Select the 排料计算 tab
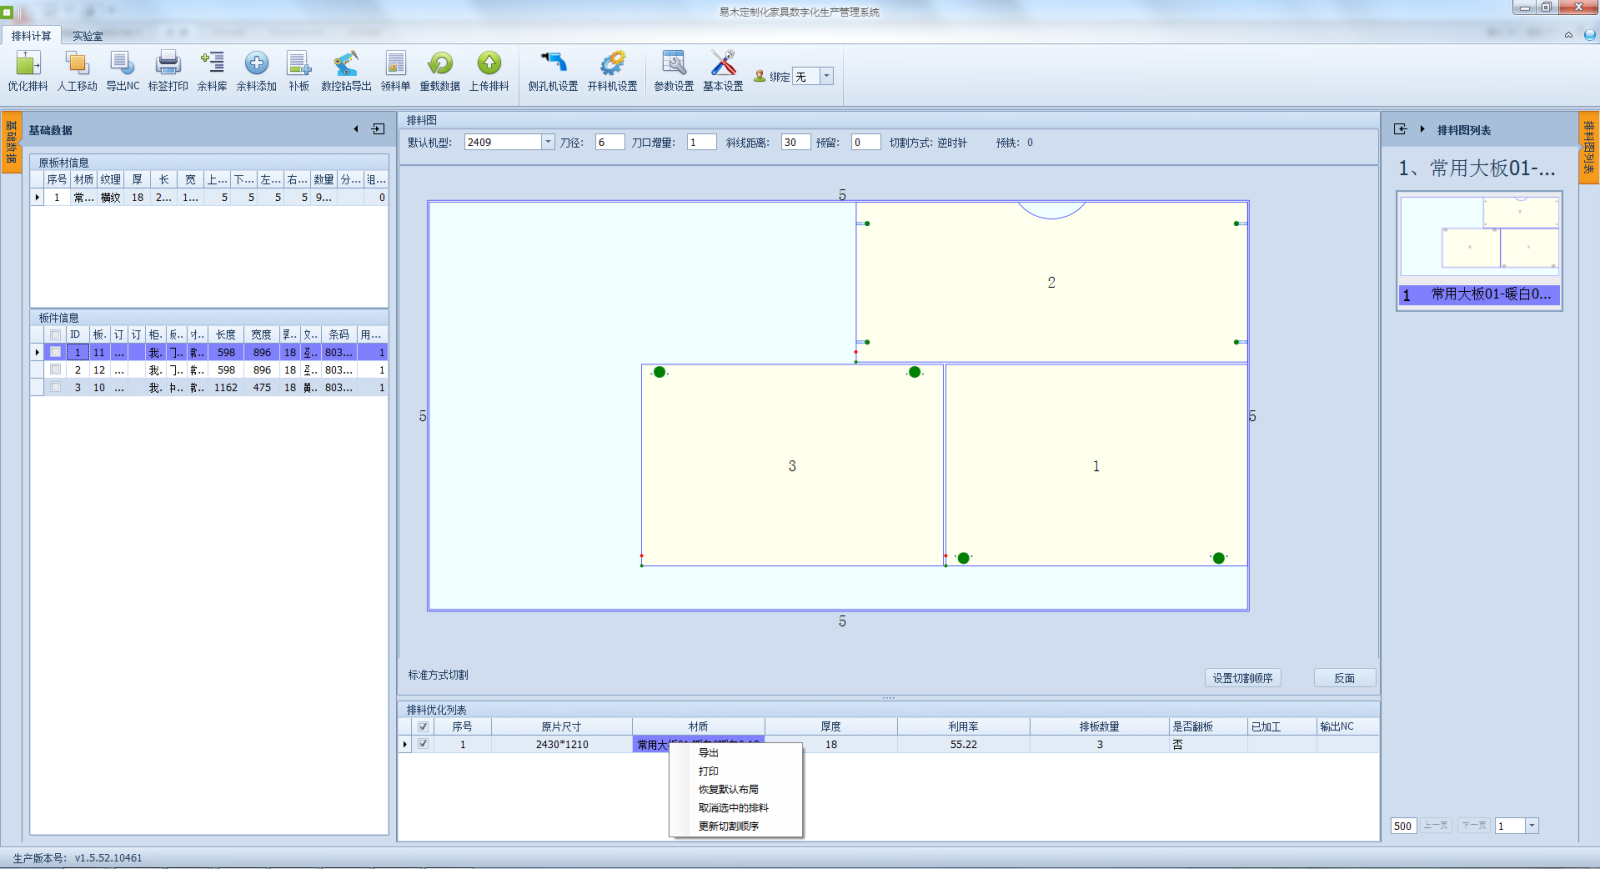The height and width of the screenshot is (869, 1600). click(x=31, y=36)
